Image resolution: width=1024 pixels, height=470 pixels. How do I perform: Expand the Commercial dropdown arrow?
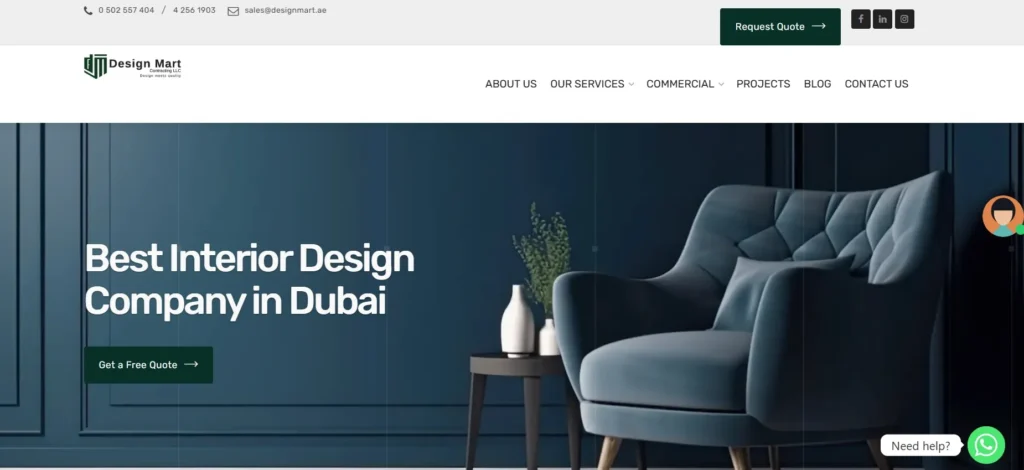pos(721,84)
